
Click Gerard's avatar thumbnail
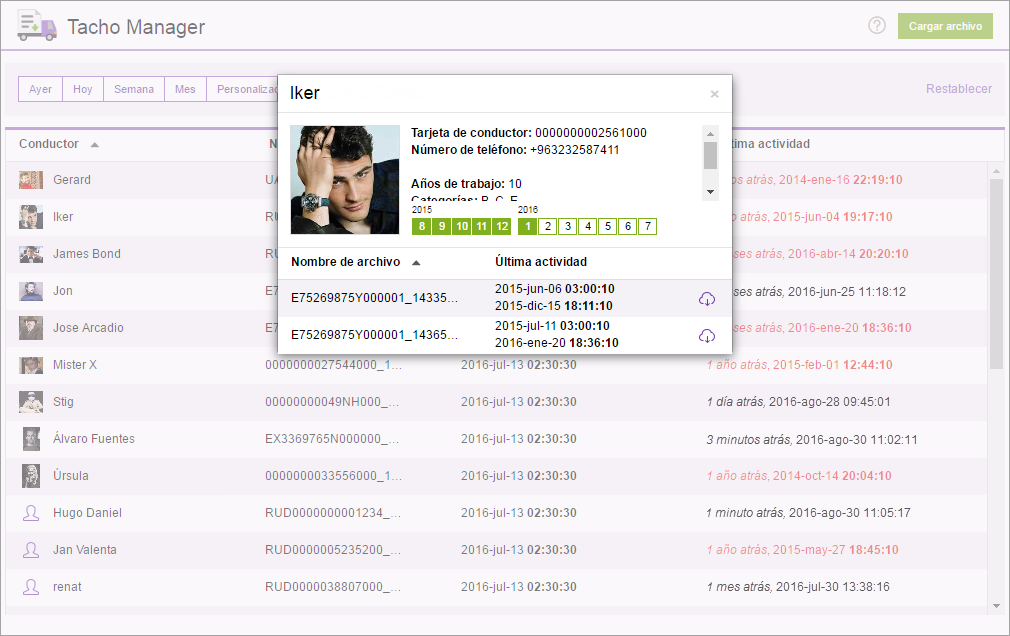tap(31, 180)
